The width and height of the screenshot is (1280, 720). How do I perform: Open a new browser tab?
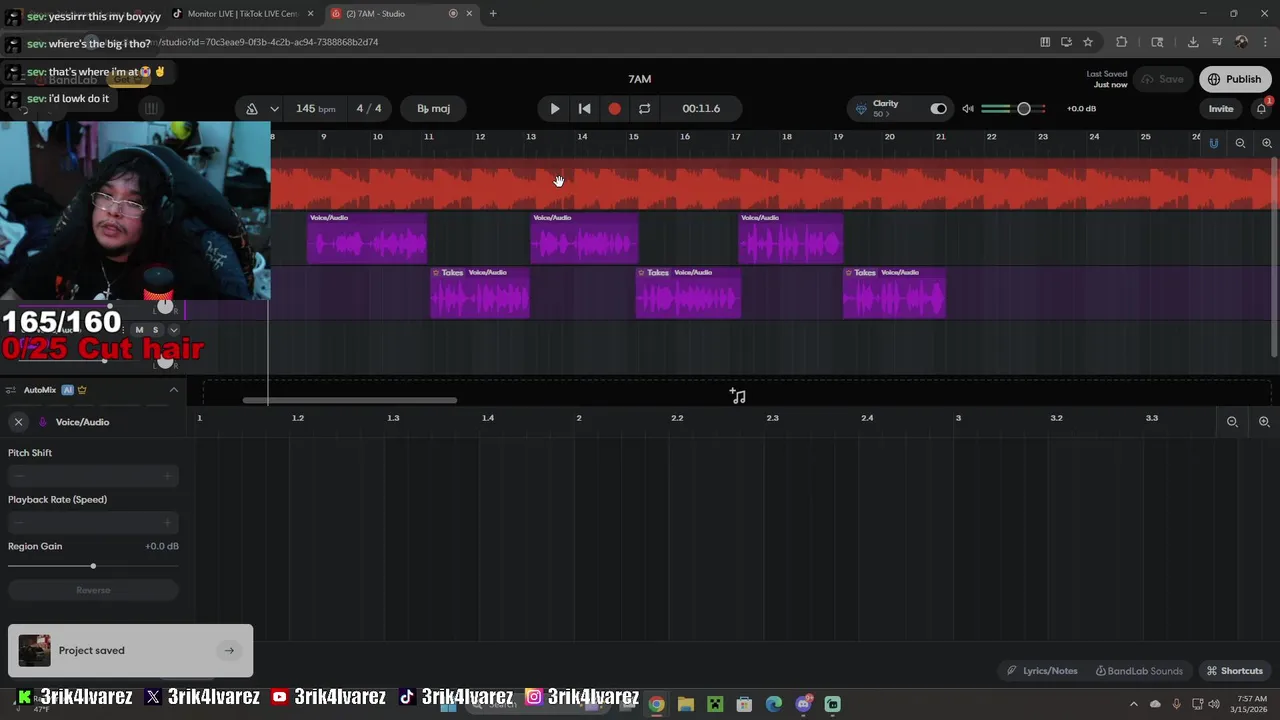pos(493,14)
